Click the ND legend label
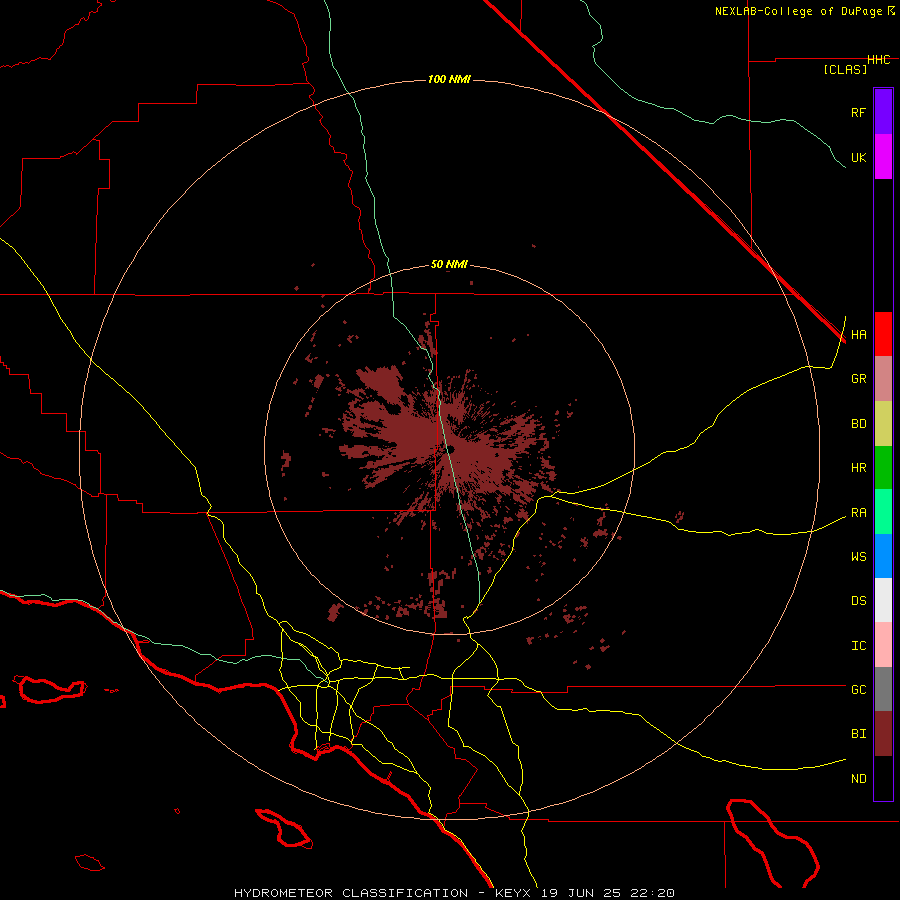 tap(858, 779)
